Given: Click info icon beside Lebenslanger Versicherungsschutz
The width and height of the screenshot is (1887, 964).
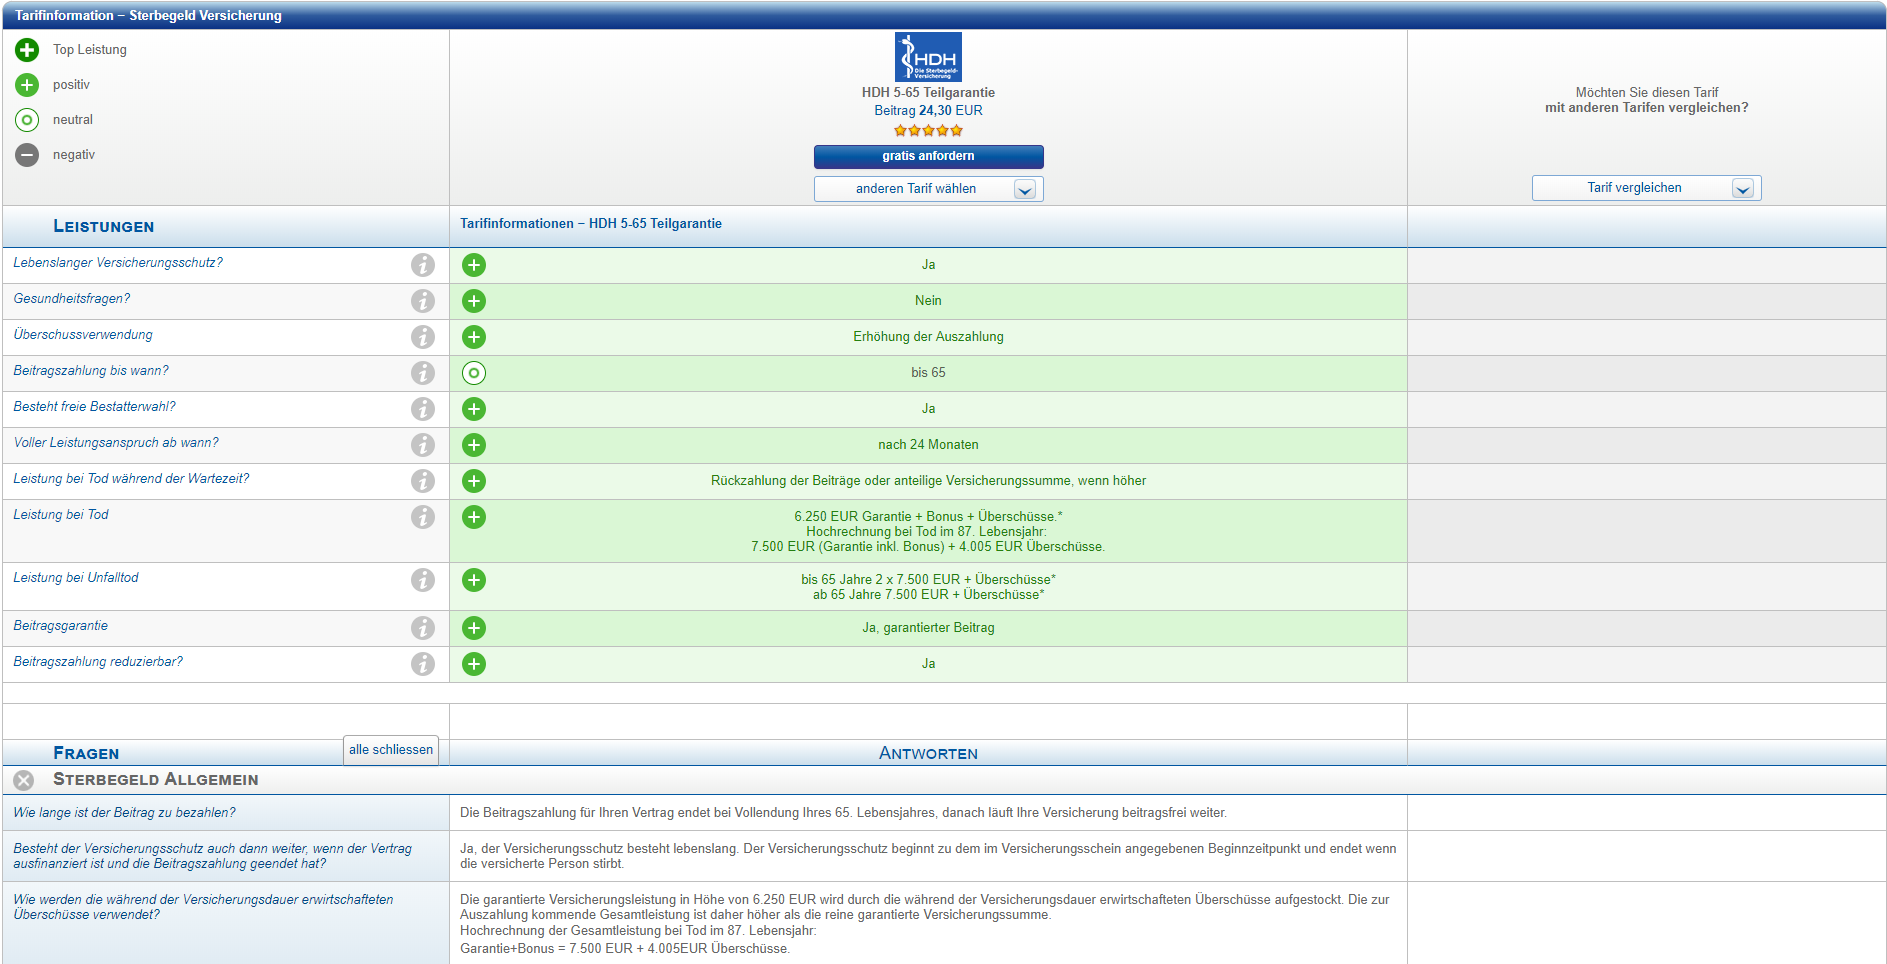Looking at the screenshot, I should pos(423,265).
